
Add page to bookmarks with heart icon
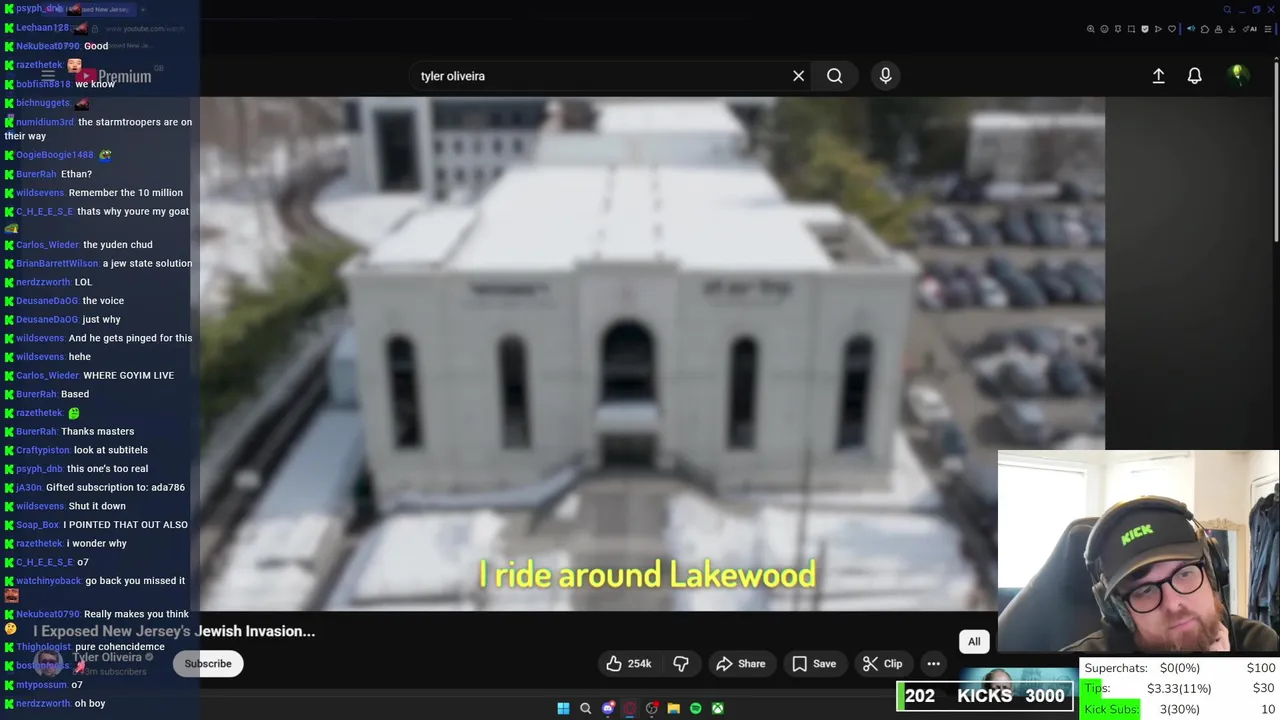(1172, 29)
